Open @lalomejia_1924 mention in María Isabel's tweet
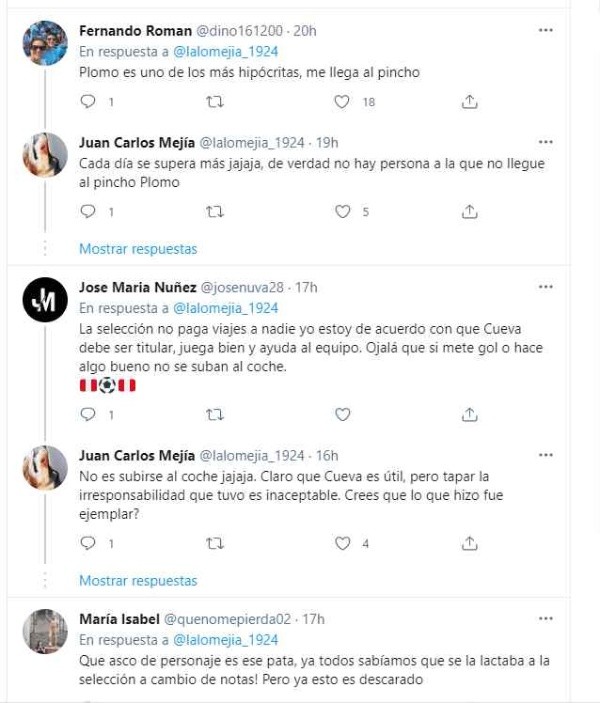This screenshot has height=703, width=600. [226, 640]
